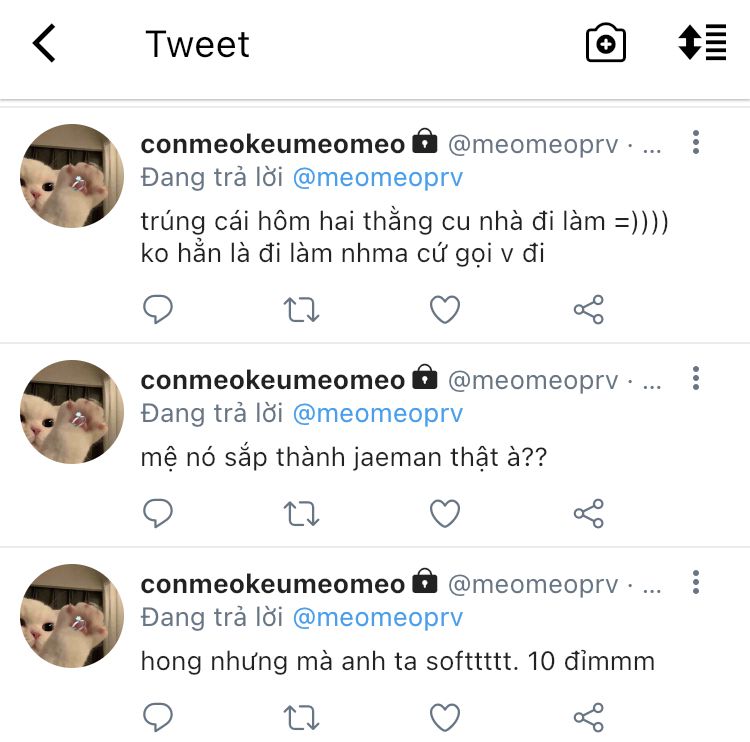The image size is (750, 742).
Task: Open more options on the jaeman tweet
Action: pyautogui.click(x=696, y=378)
